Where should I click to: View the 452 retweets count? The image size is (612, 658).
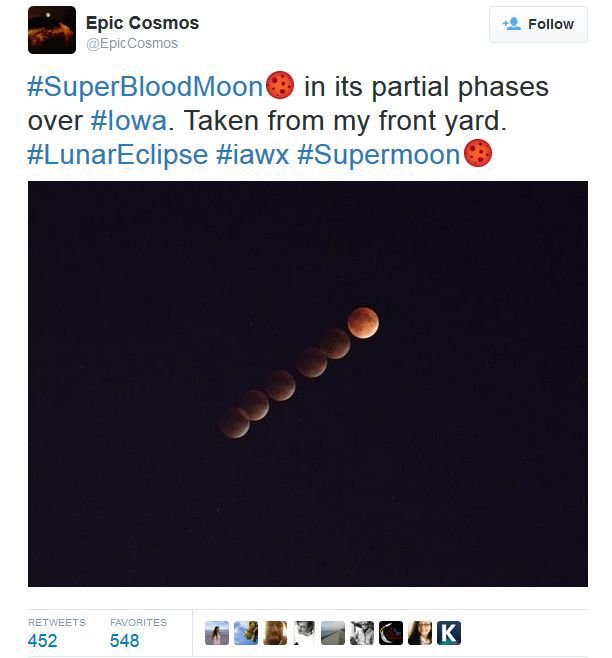click(x=43, y=640)
